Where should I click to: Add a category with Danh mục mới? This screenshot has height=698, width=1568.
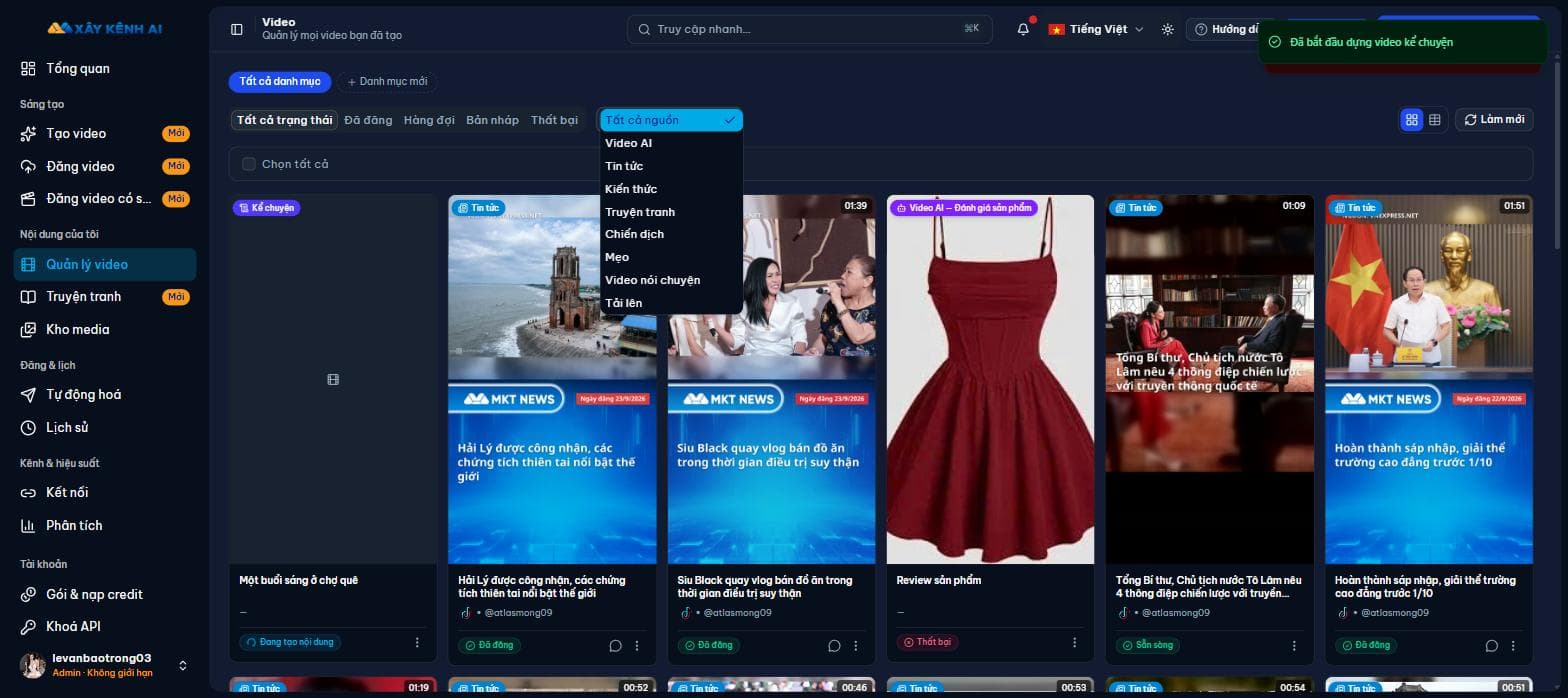387,82
